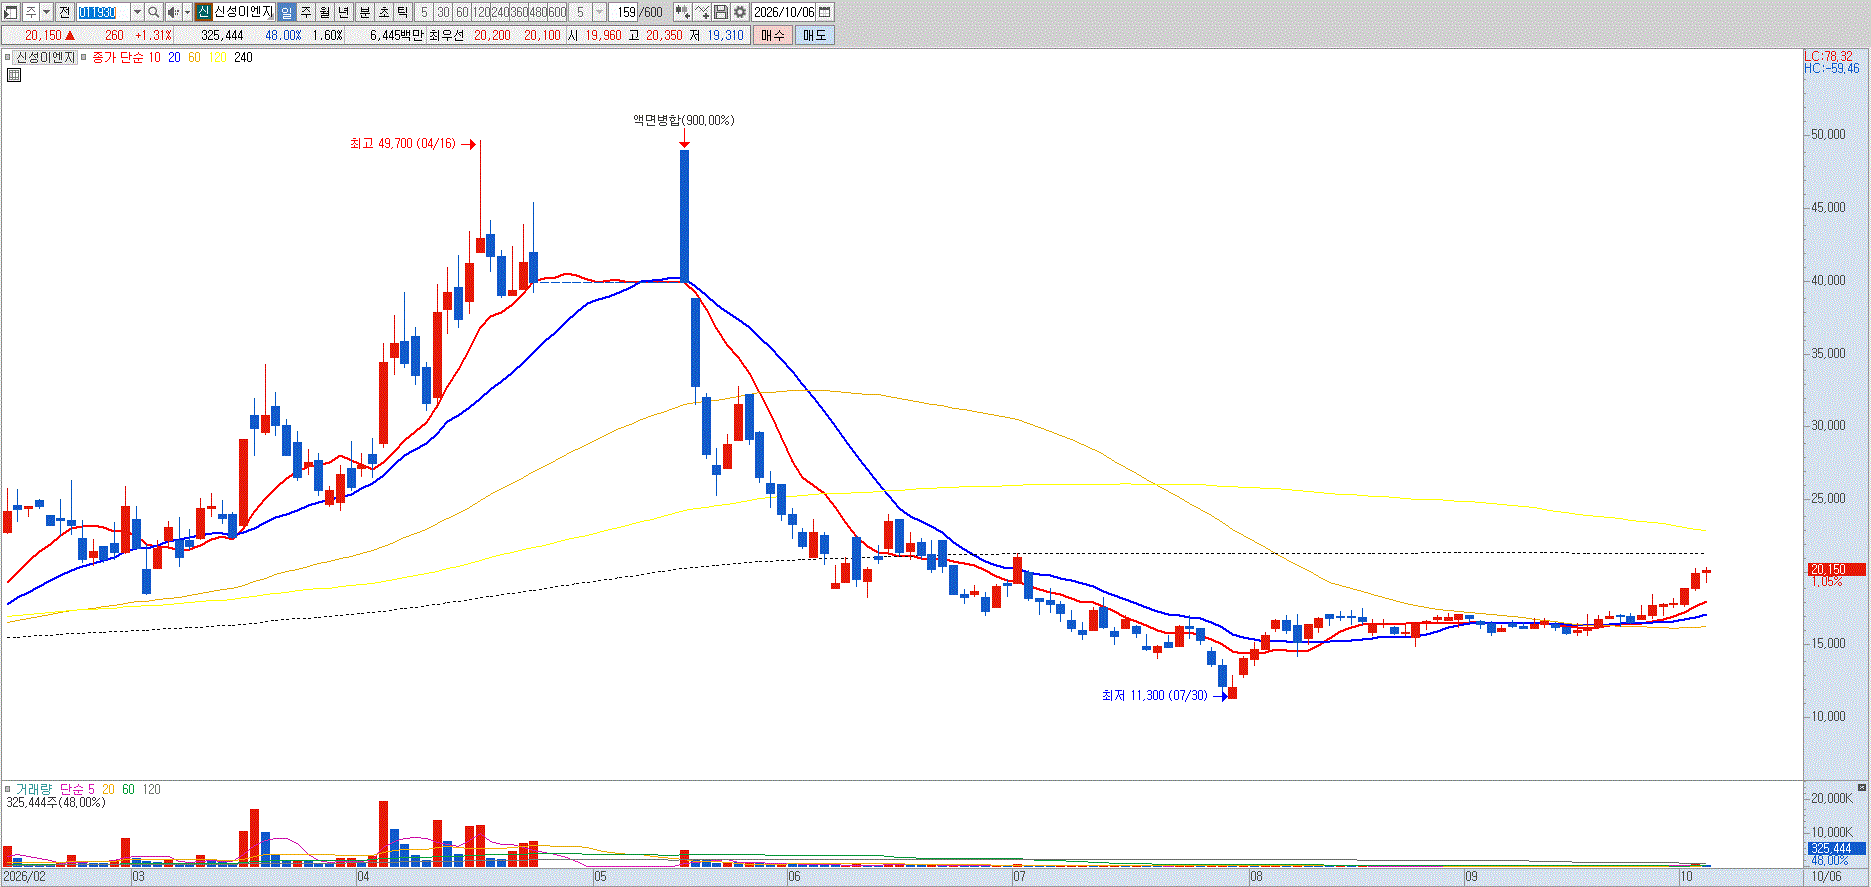Click the 2026/10/06 date field

[x=784, y=12]
